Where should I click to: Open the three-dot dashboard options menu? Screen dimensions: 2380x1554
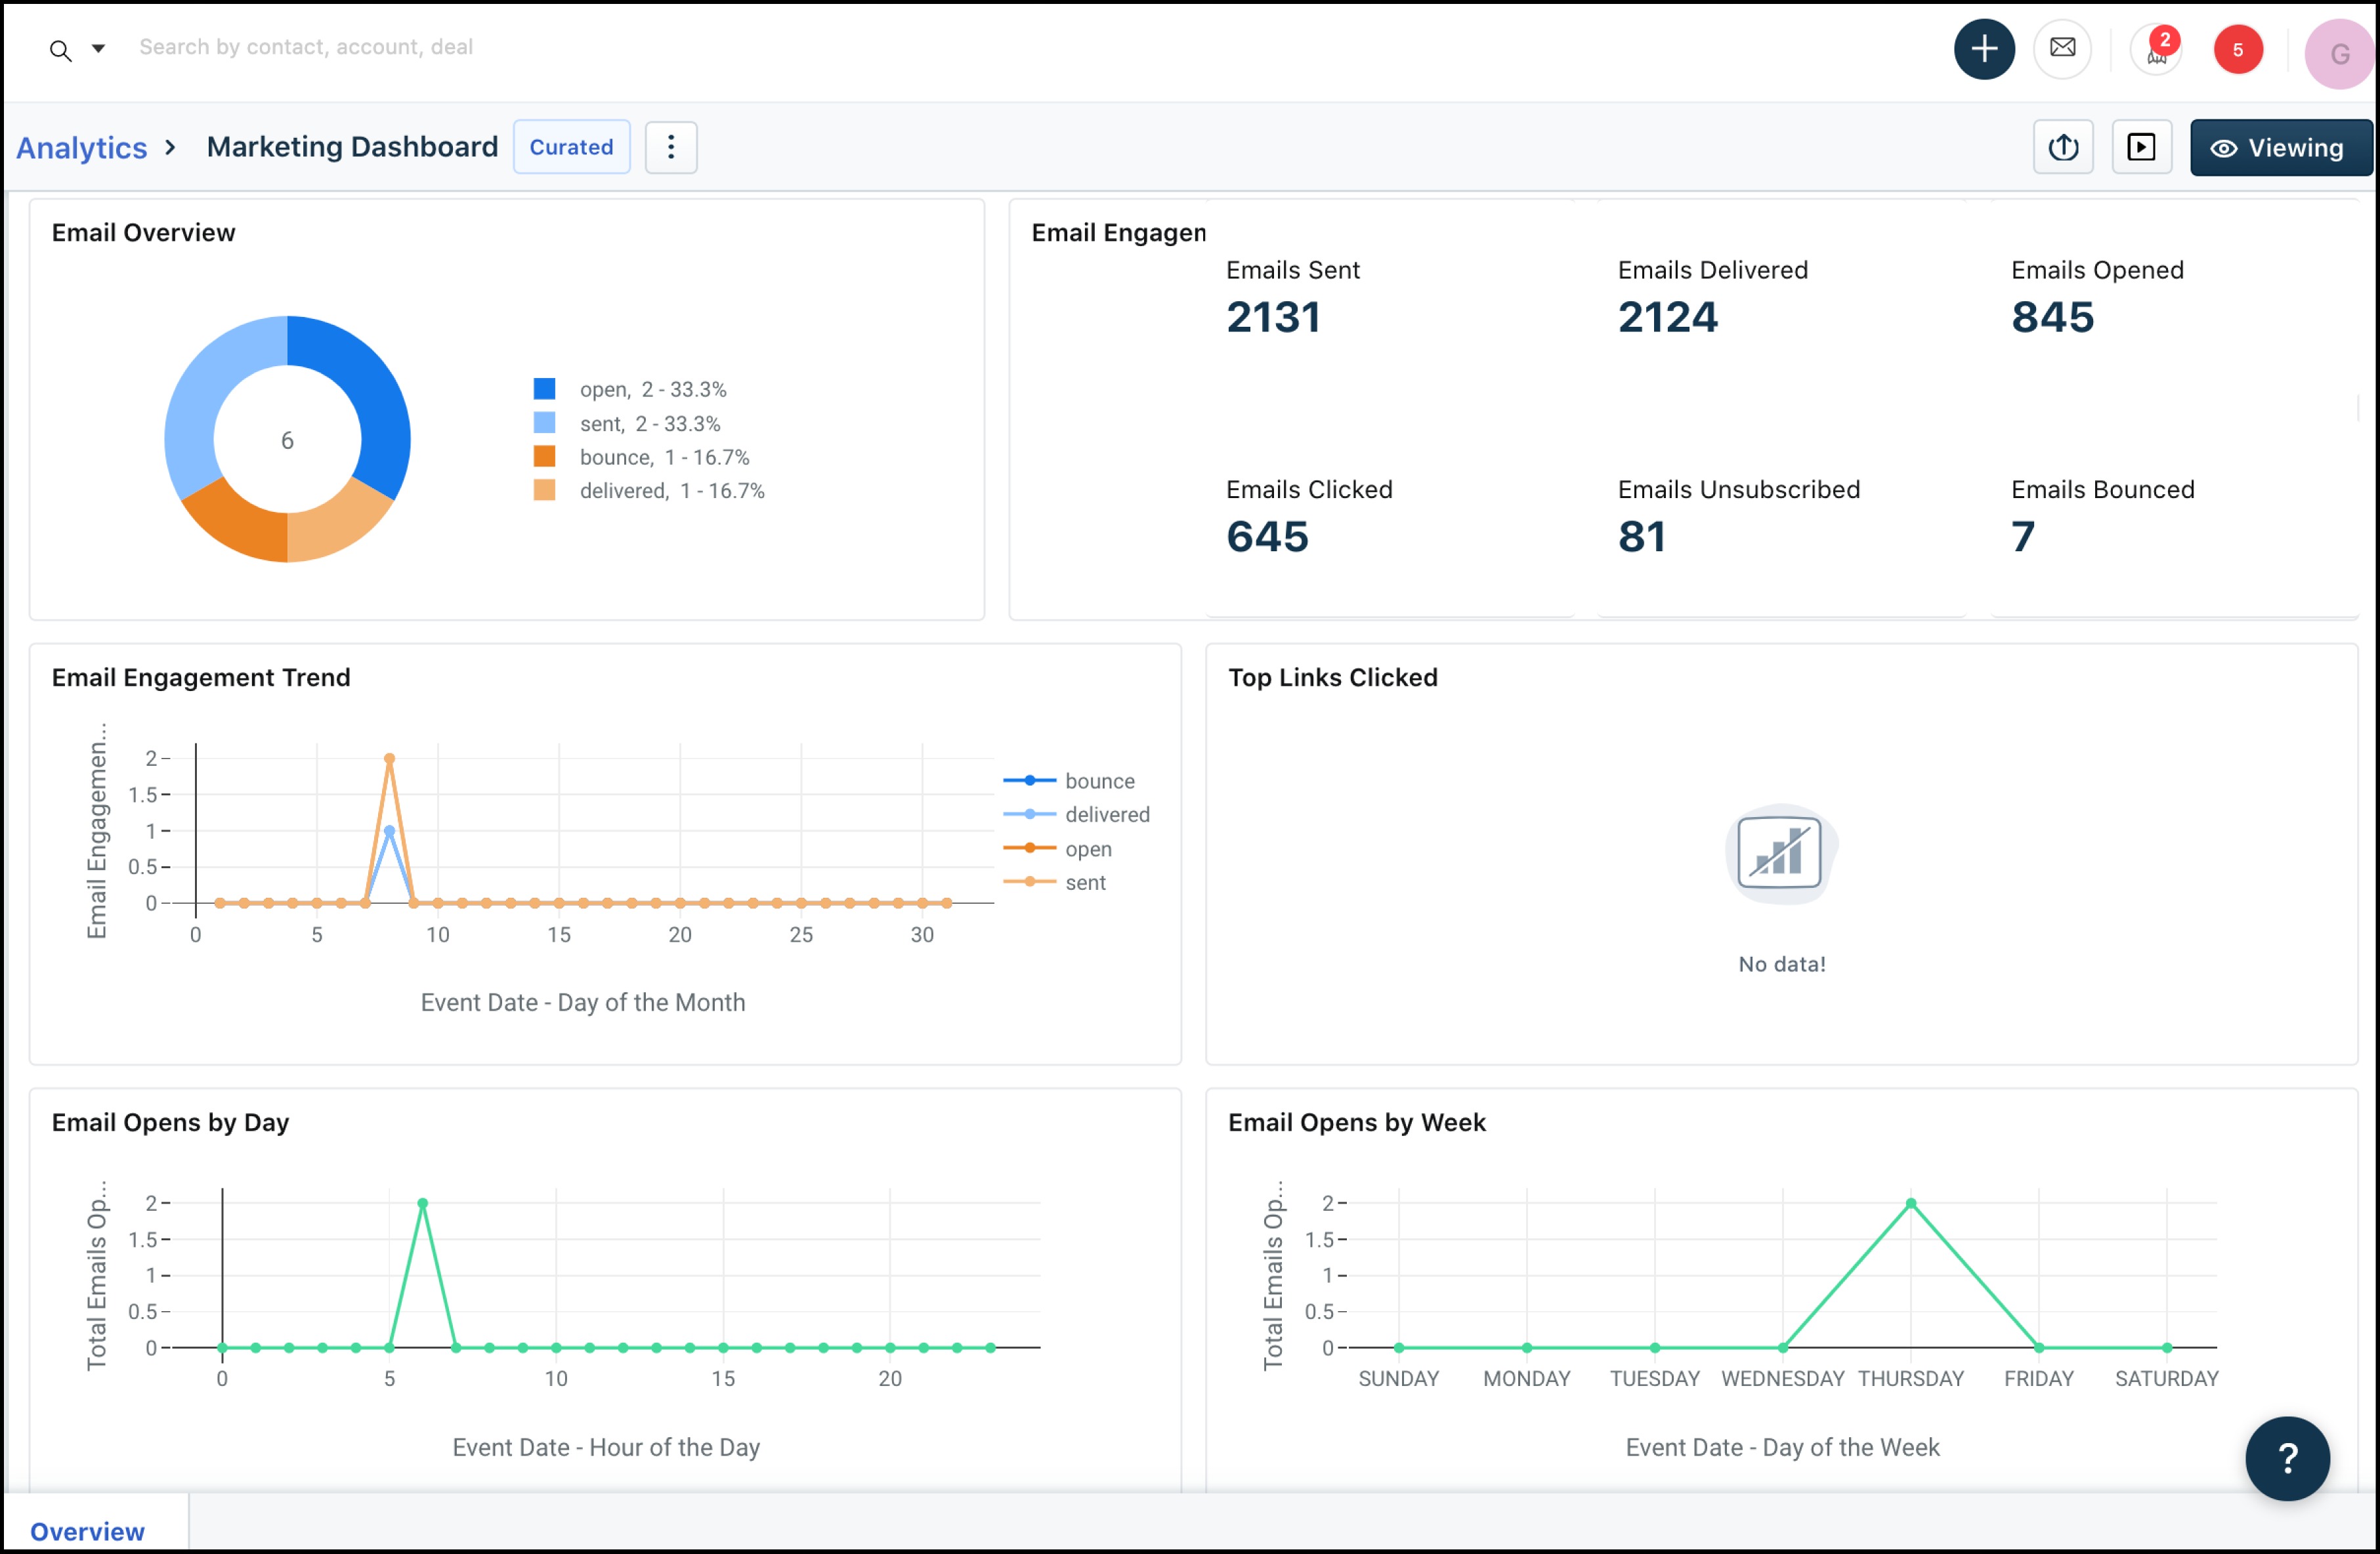point(670,147)
